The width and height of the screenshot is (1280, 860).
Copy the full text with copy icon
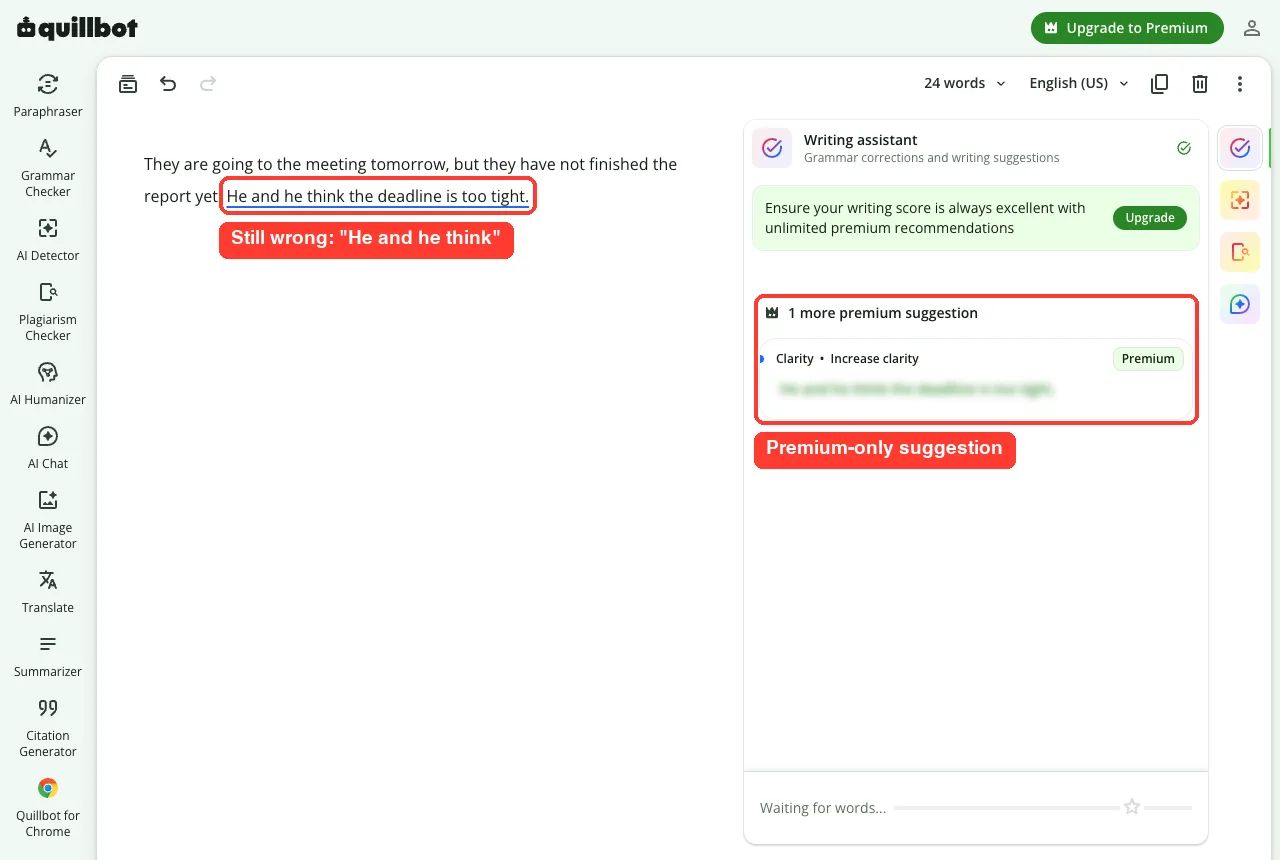coord(1160,84)
